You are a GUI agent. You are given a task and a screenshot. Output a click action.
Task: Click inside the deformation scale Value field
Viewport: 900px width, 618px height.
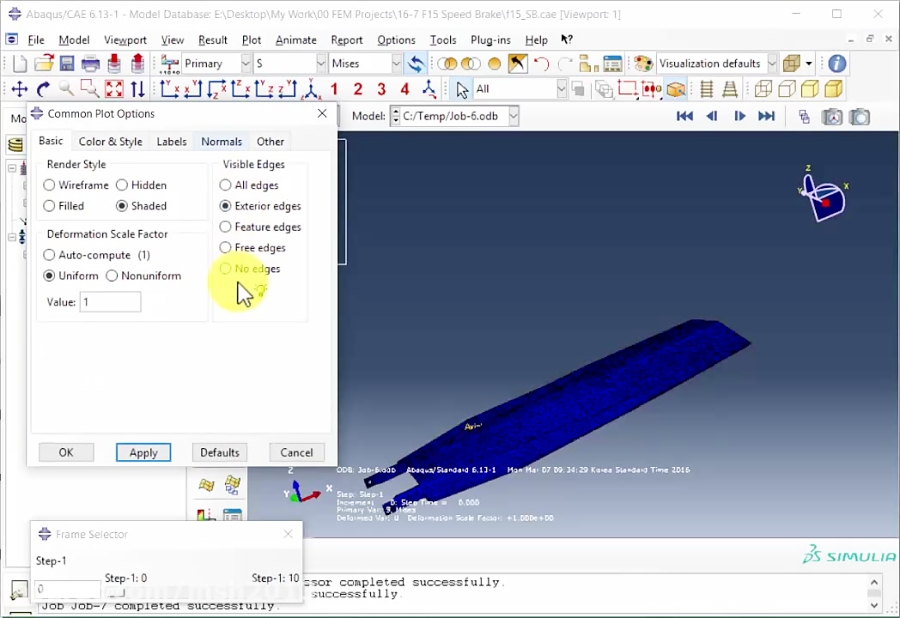[x=110, y=302]
